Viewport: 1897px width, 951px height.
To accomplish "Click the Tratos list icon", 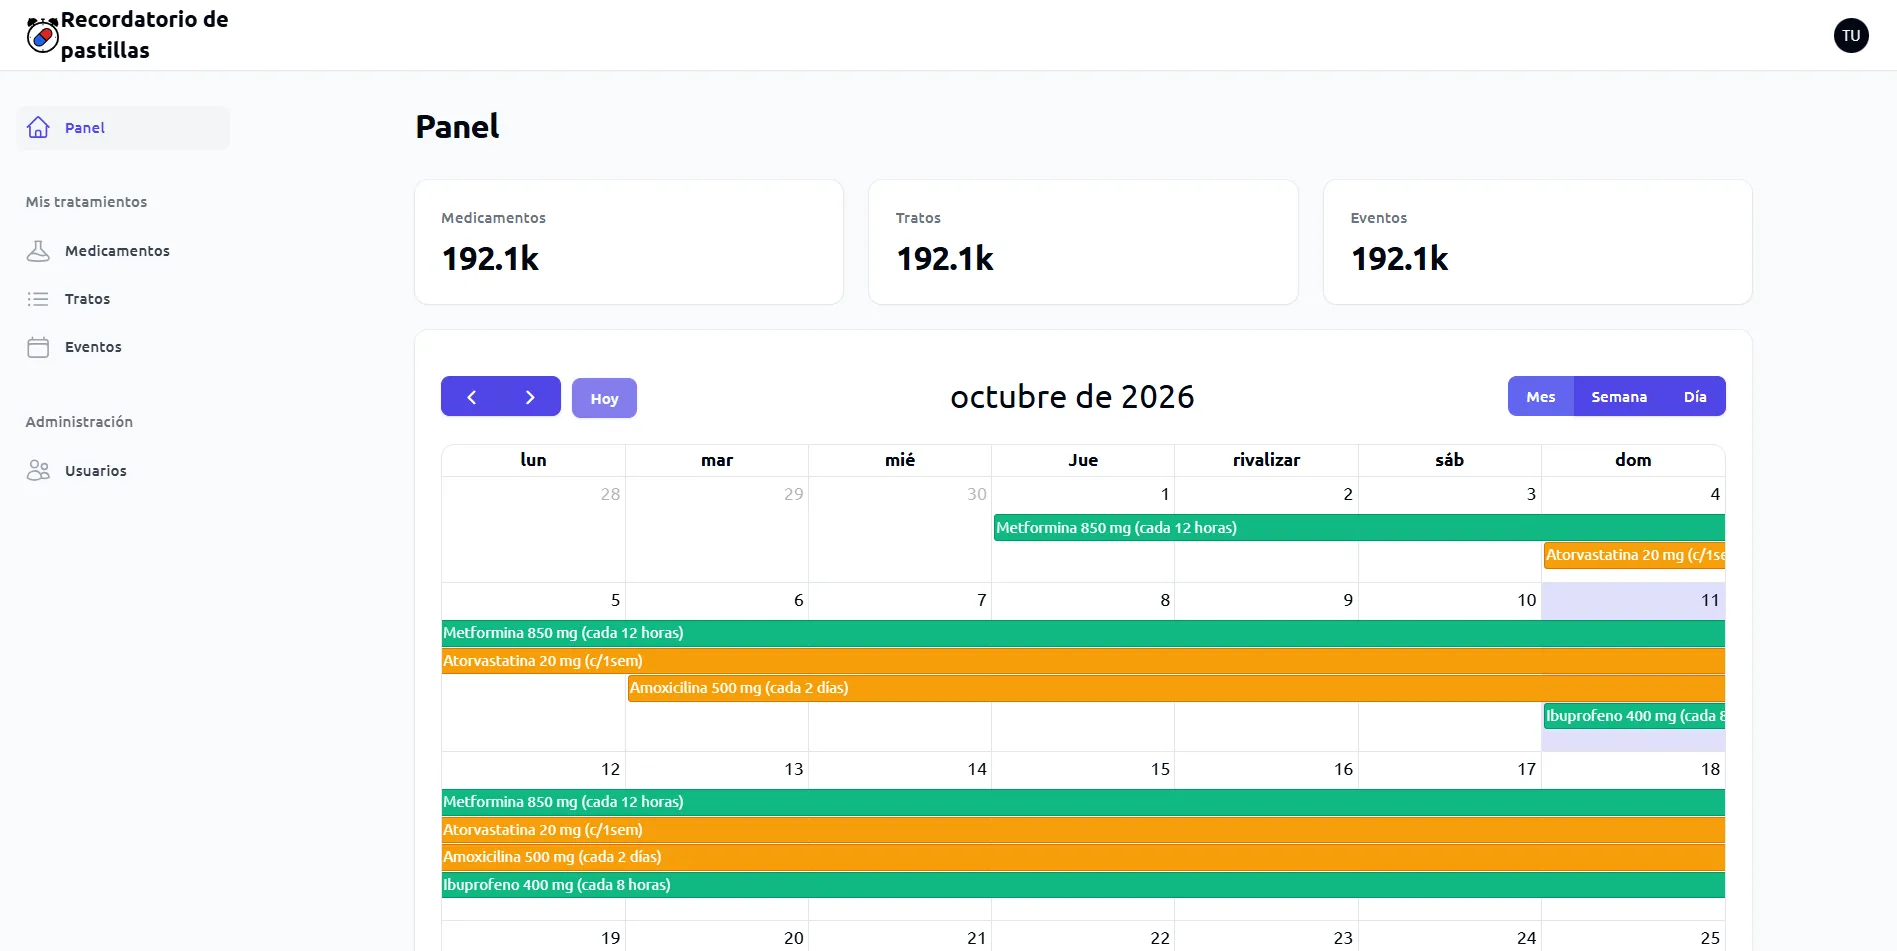I will pyautogui.click(x=38, y=299).
